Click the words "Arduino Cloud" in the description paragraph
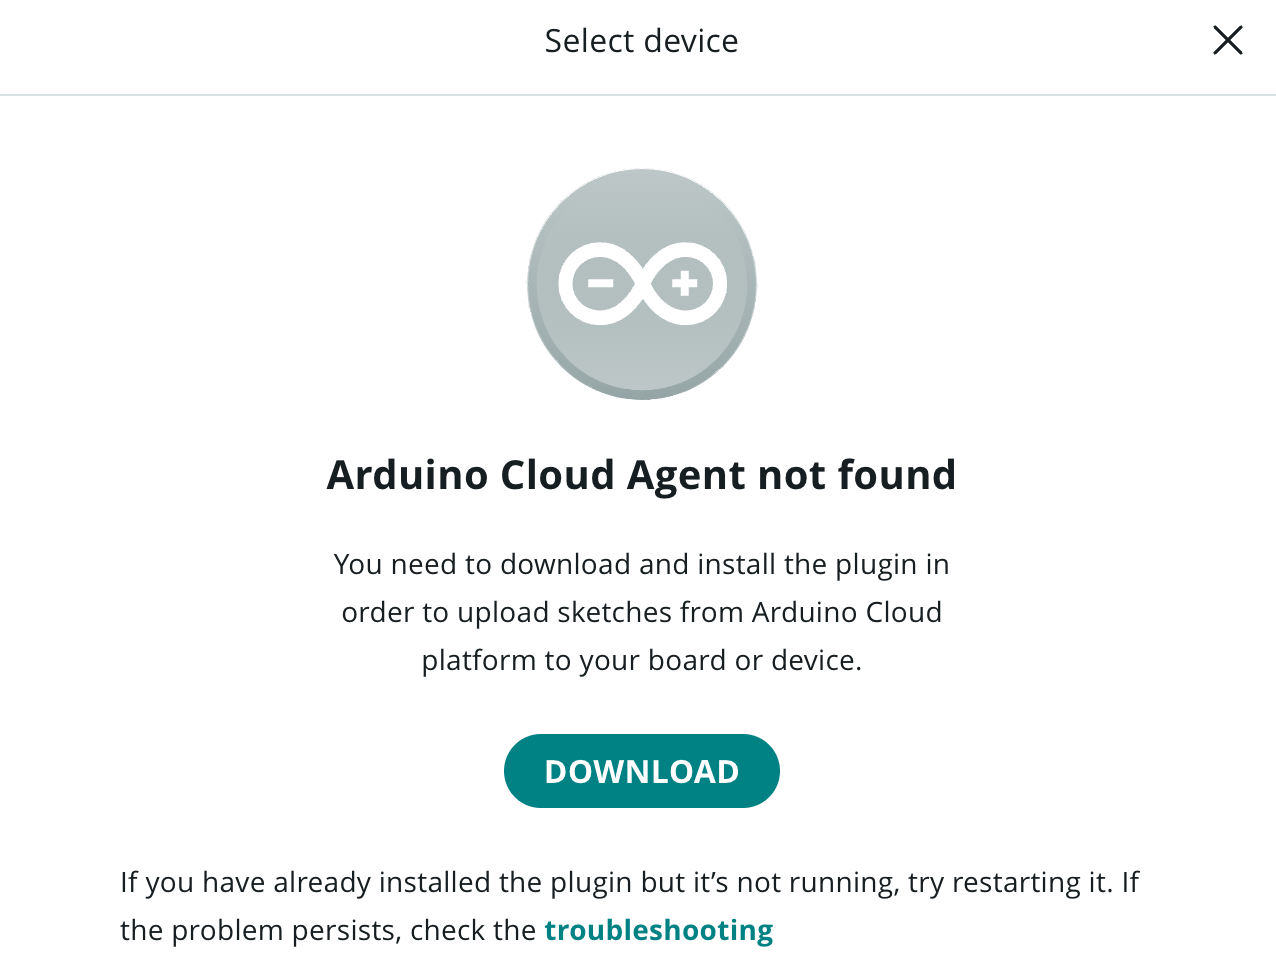Image resolution: width=1276 pixels, height=980 pixels. point(847,612)
